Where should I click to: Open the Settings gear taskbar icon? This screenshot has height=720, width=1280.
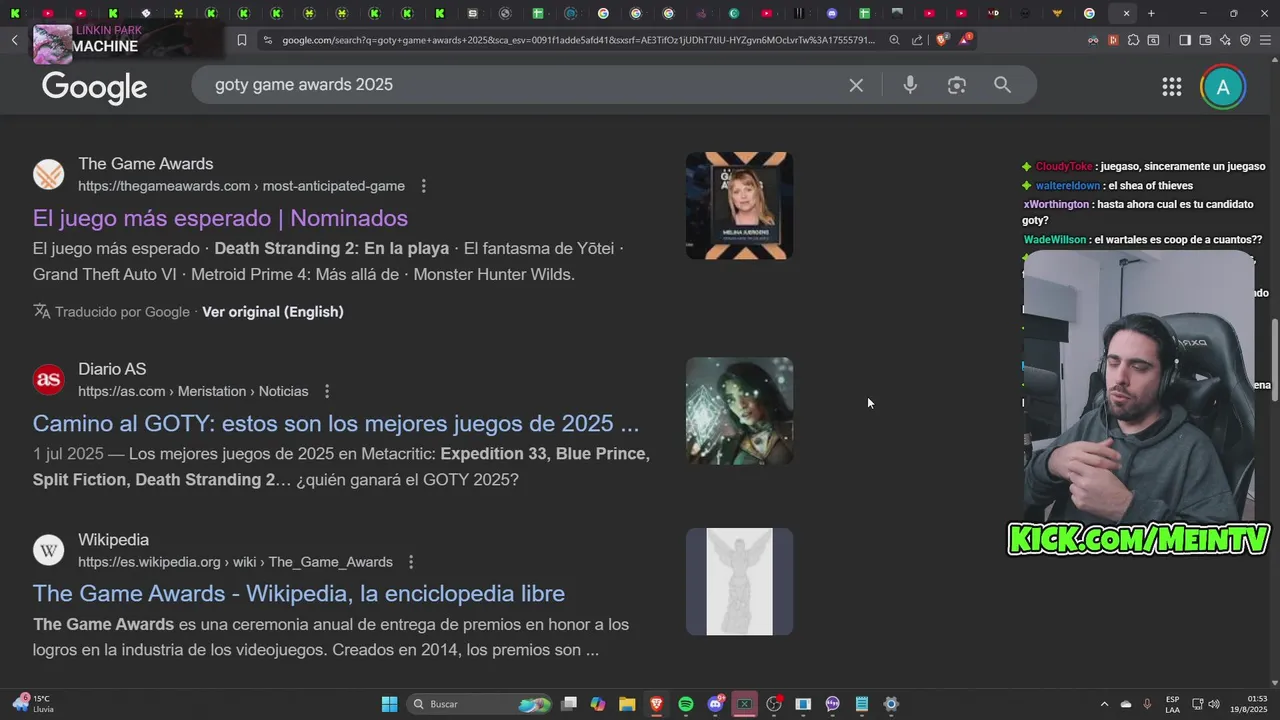891,704
